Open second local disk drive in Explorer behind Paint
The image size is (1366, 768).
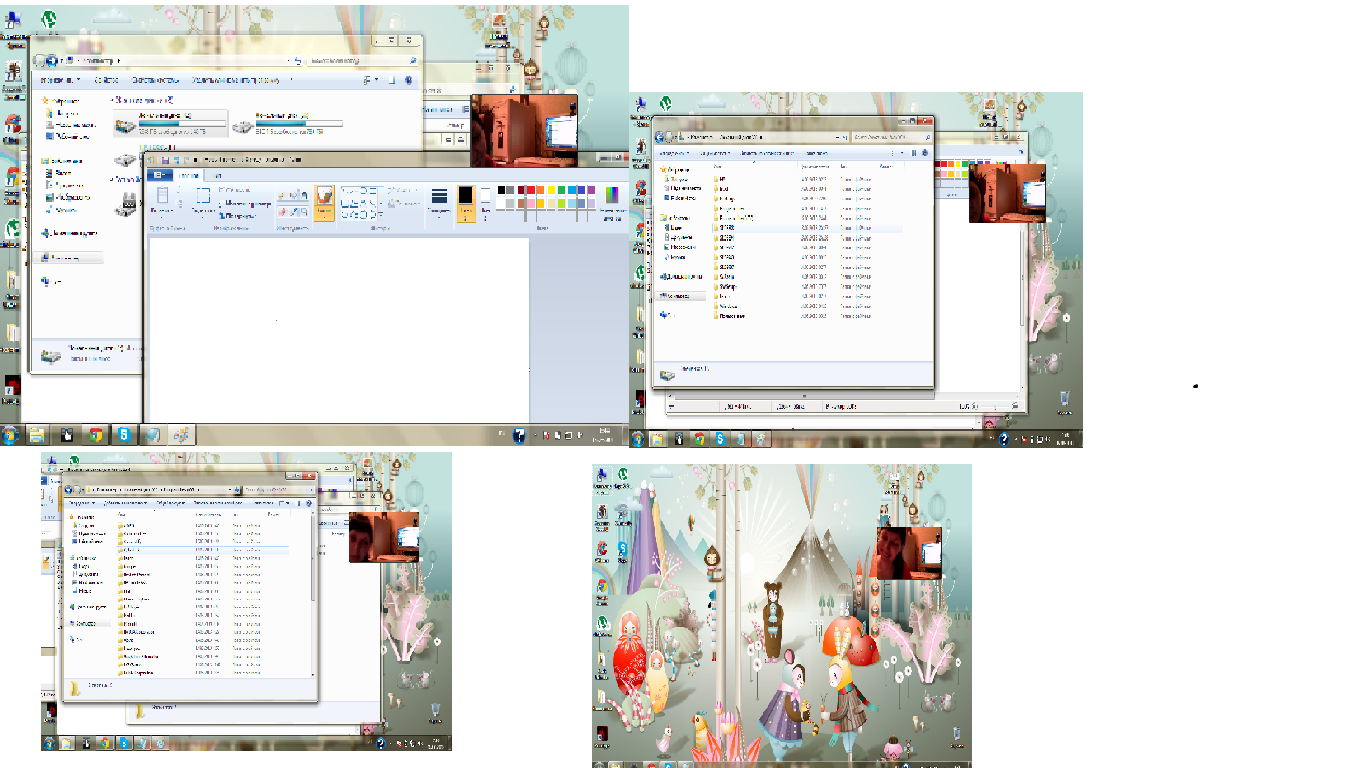click(288, 126)
